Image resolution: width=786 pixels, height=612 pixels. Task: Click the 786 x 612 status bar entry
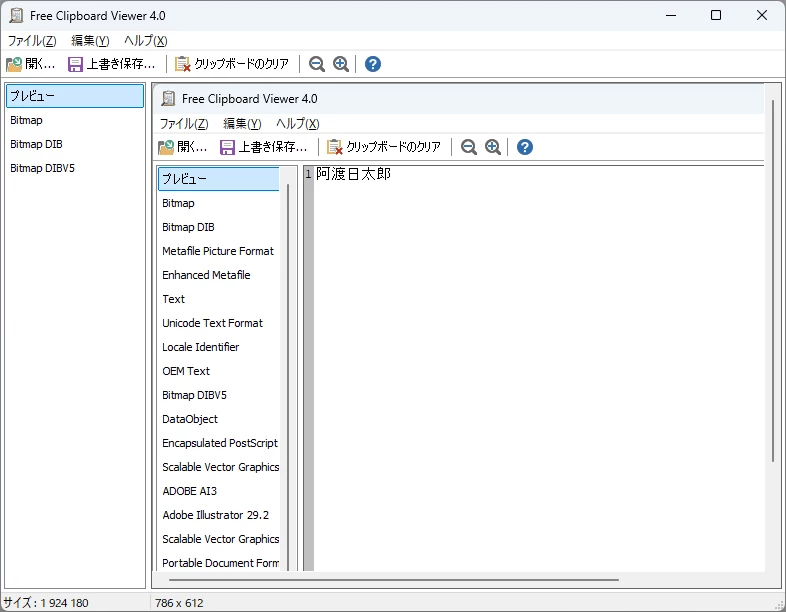click(179, 602)
